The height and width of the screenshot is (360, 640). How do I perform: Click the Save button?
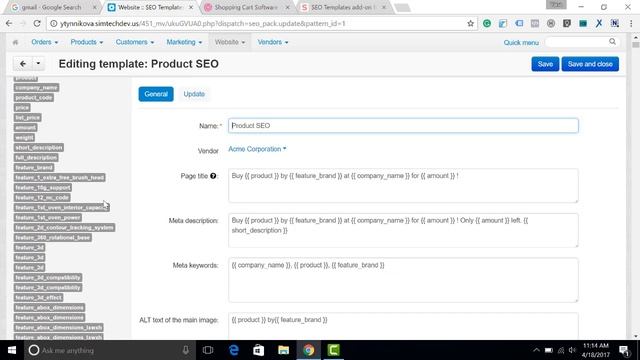point(545,64)
